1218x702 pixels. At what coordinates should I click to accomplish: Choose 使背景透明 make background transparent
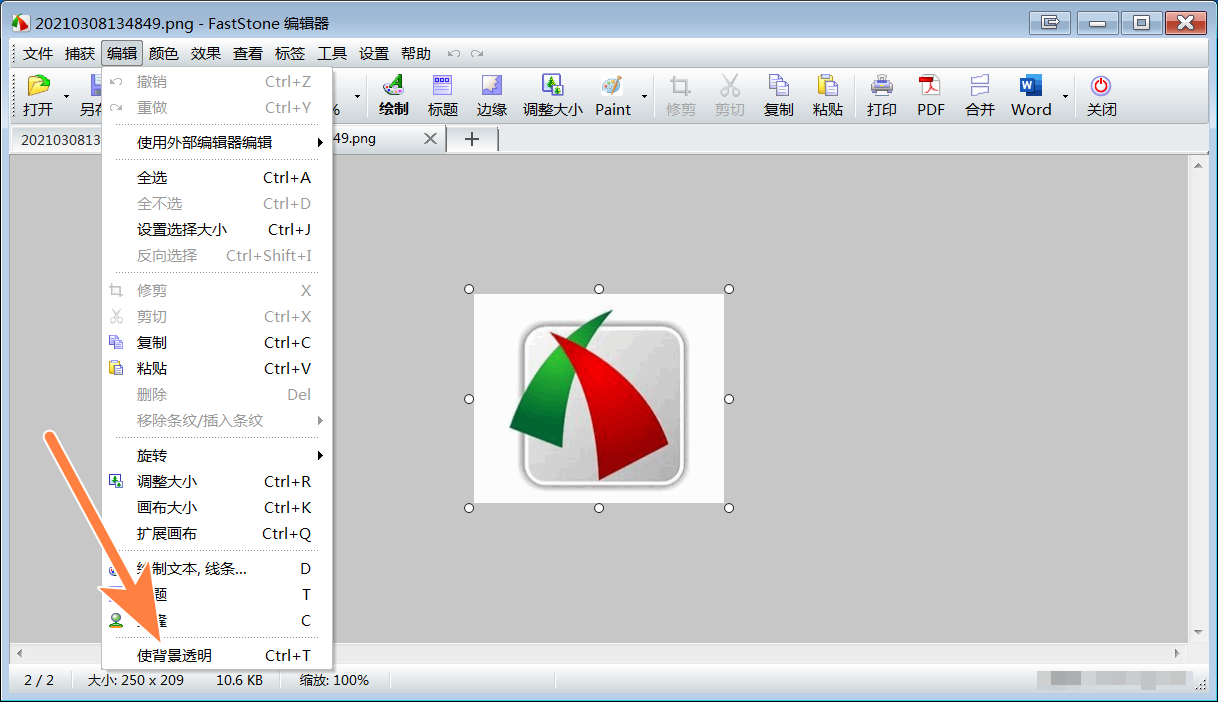pyautogui.click(x=217, y=656)
